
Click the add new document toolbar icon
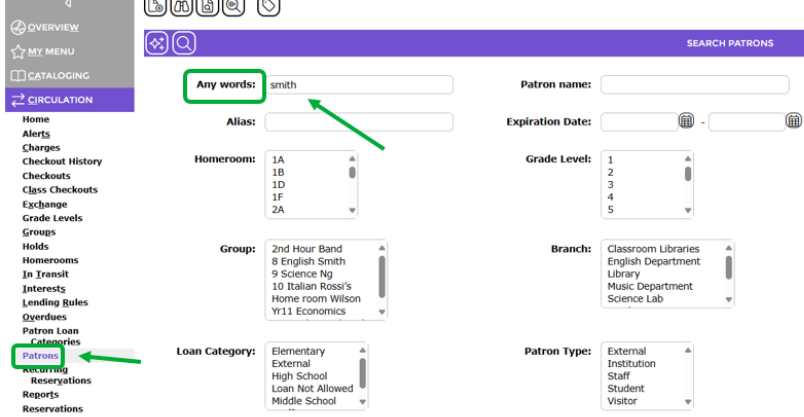tap(155, 7)
